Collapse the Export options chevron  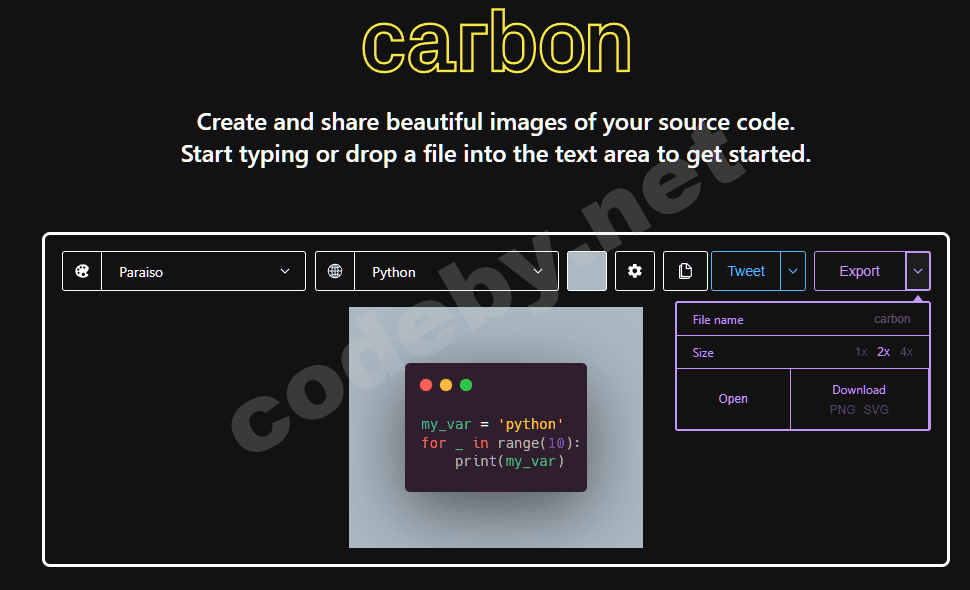[918, 271]
